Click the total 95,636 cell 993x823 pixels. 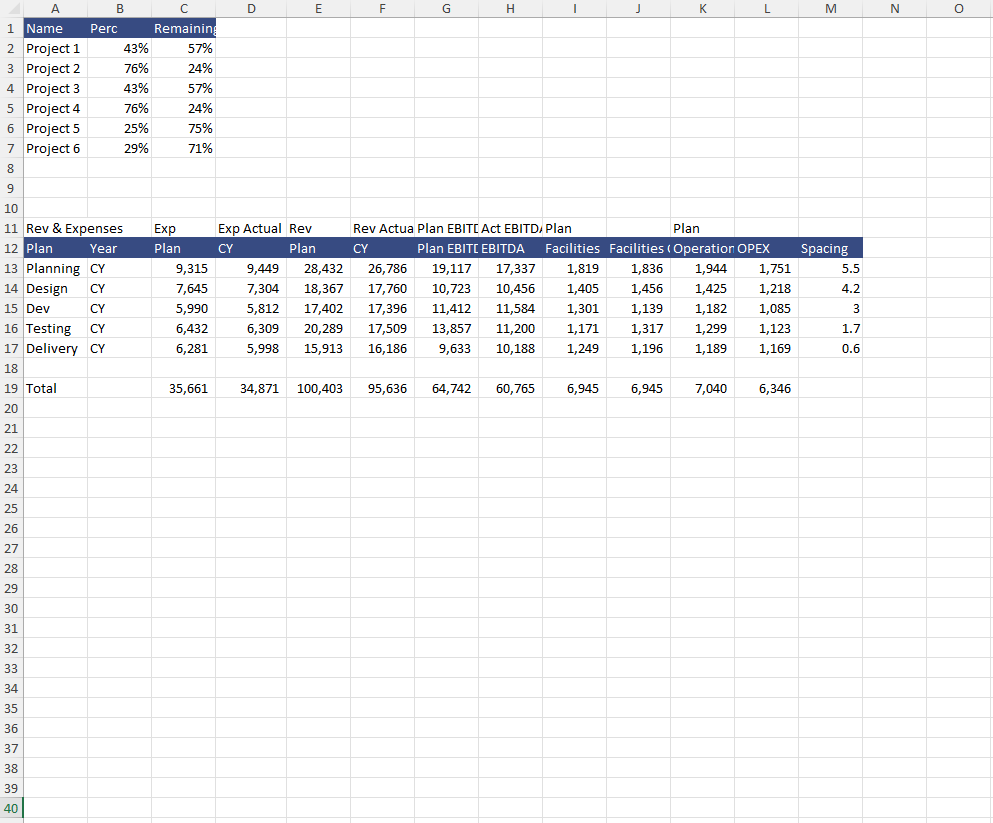click(x=383, y=388)
